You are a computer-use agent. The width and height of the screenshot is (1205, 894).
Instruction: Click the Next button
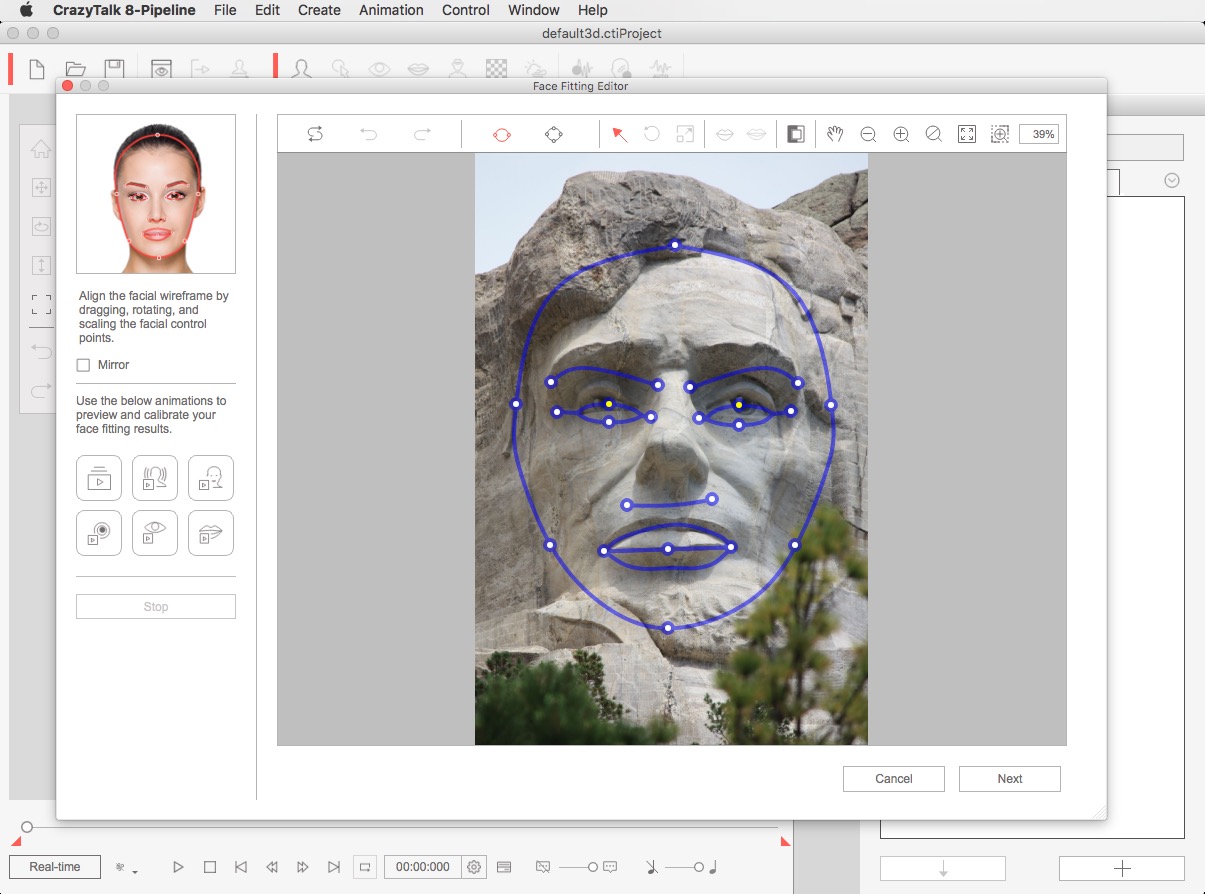1010,779
